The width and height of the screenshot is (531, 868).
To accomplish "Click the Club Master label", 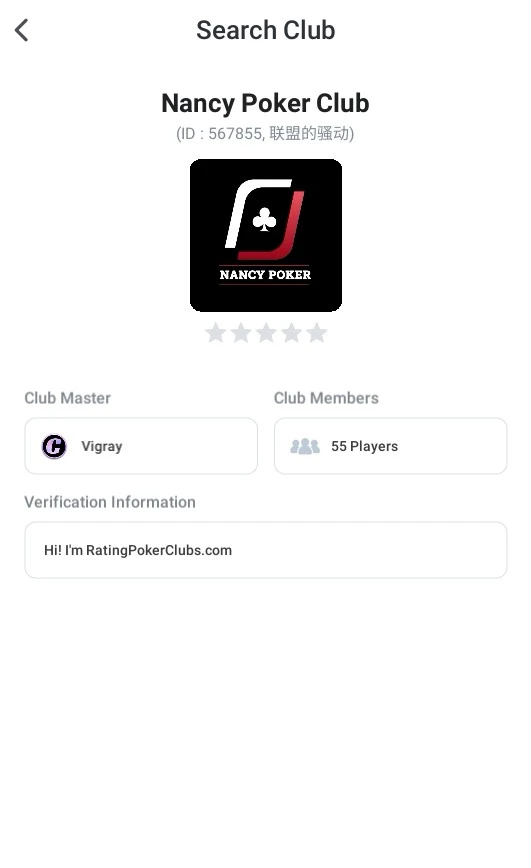I will pyautogui.click(x=68, y=398).
